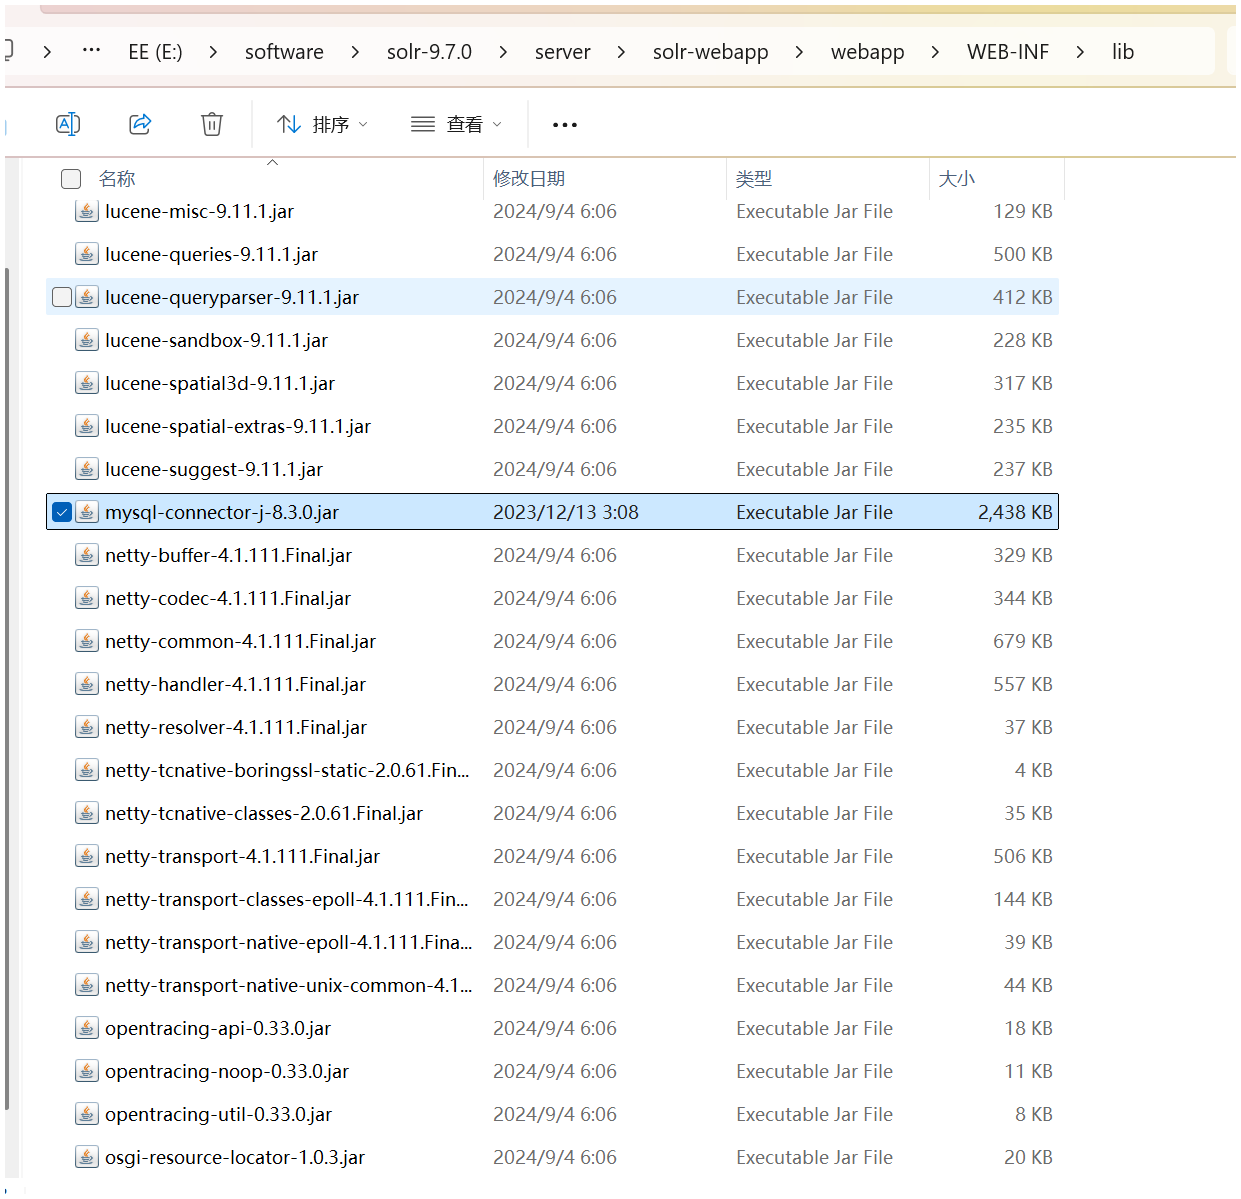This screenshot has height=1199, width=1241.
Task: Expand the chevron after WEB-INF in breadcrumb
Action: click(1080, 52)
